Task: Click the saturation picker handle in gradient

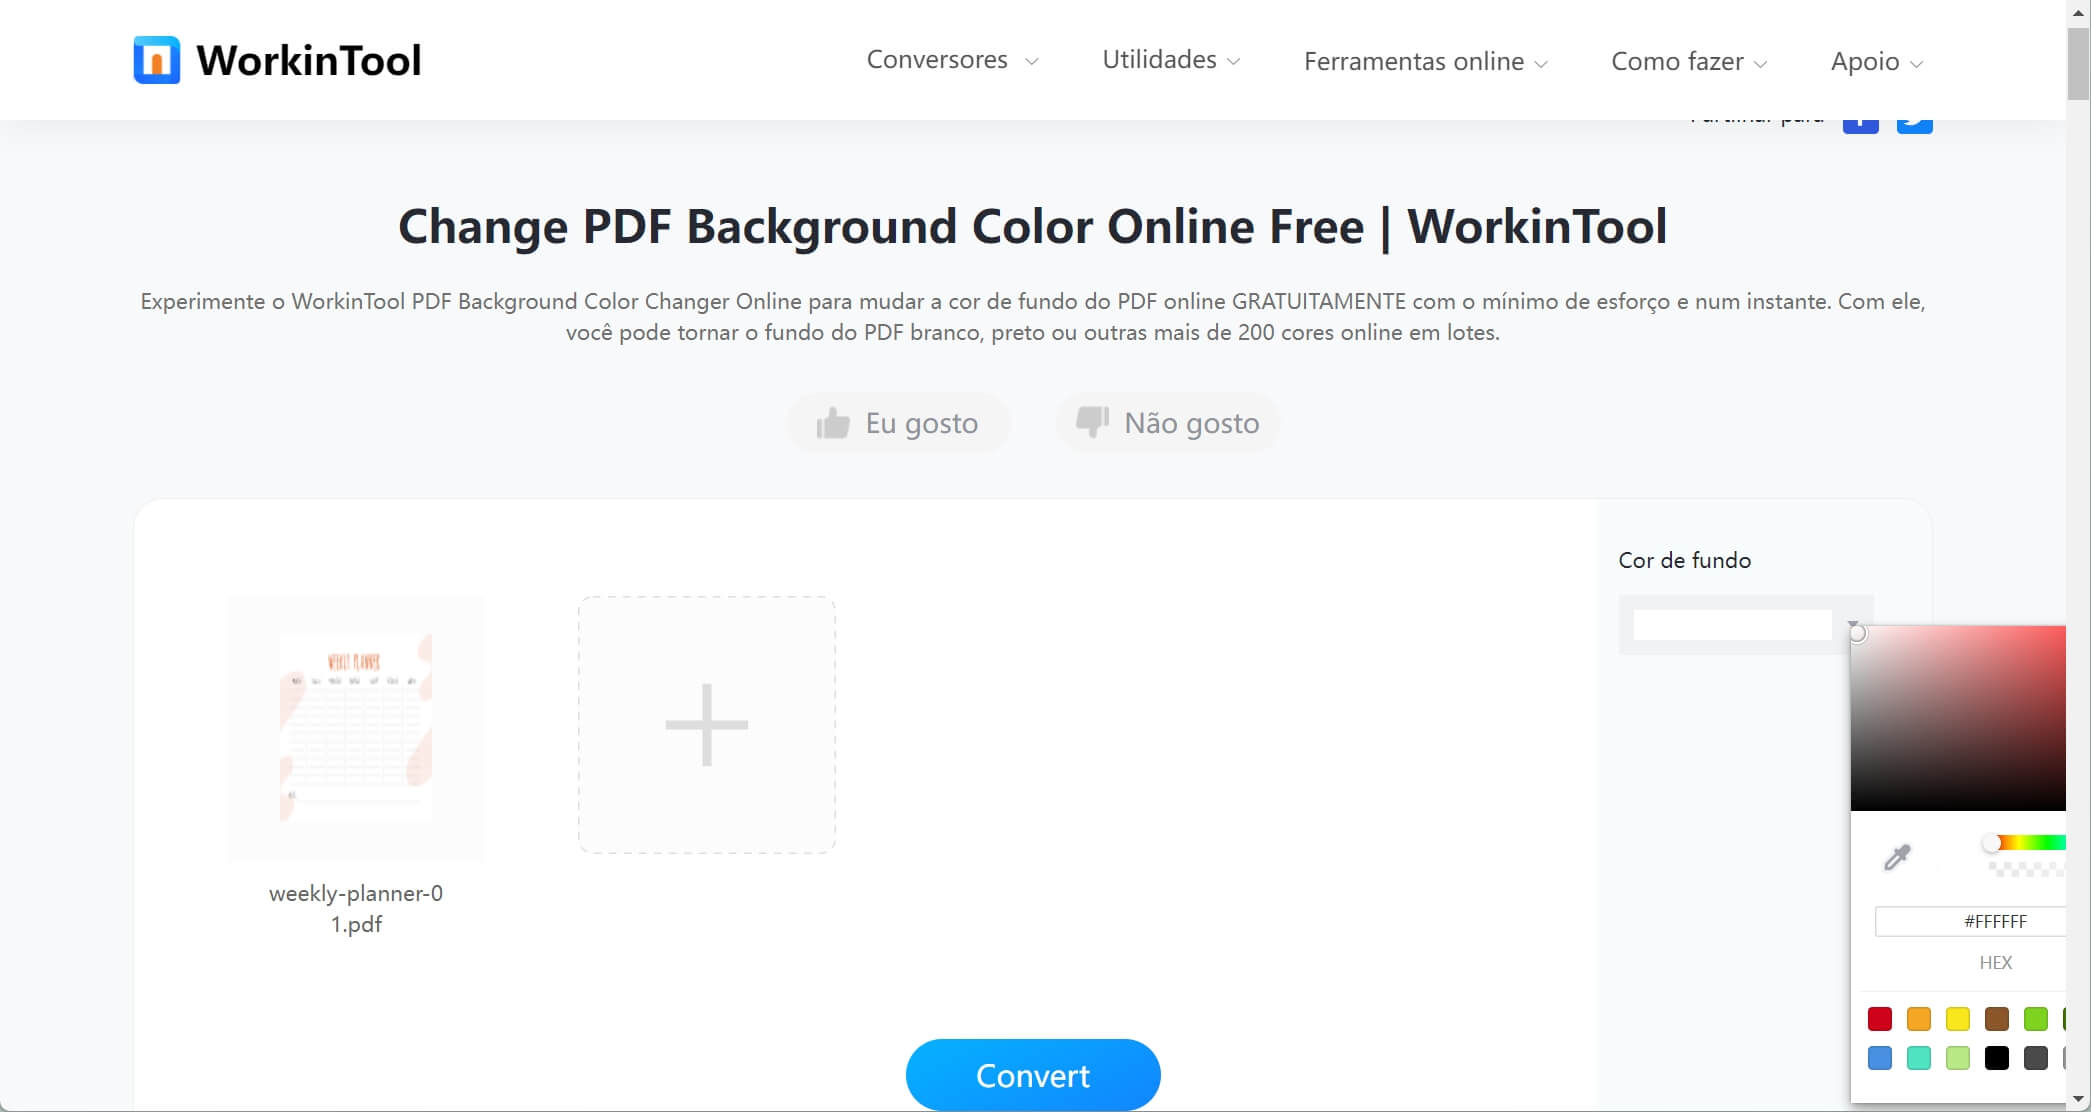Action: (1857, 633)
